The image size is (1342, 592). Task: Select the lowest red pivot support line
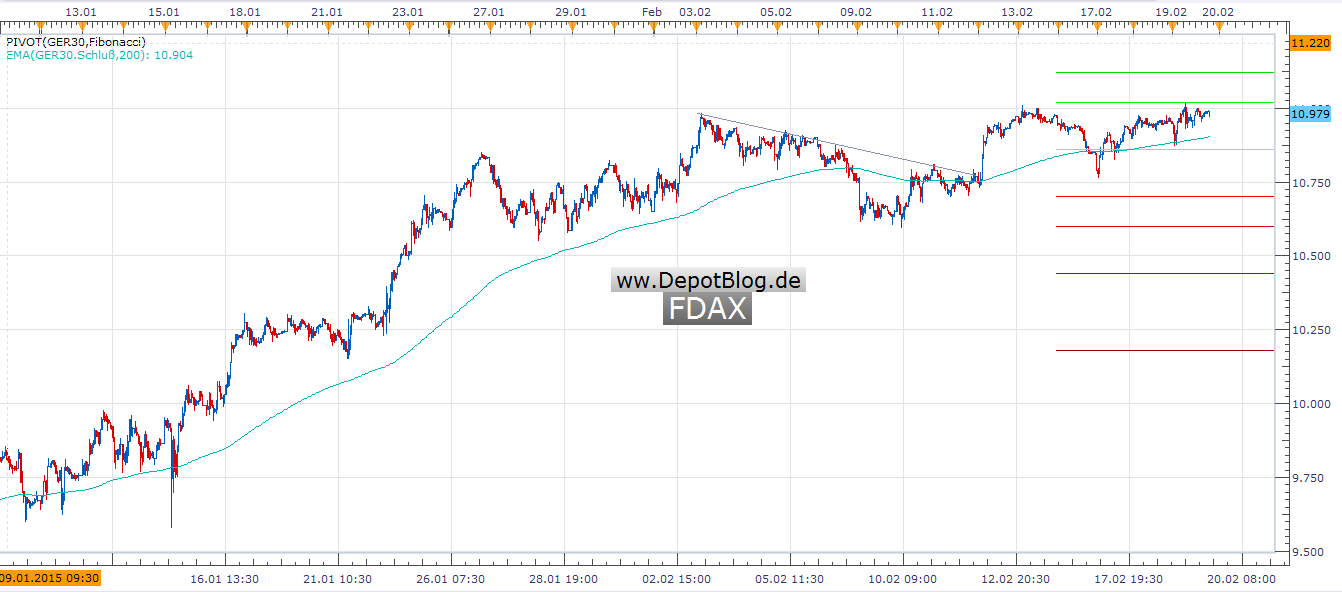pyautogui.click(x=1164, y=350)
